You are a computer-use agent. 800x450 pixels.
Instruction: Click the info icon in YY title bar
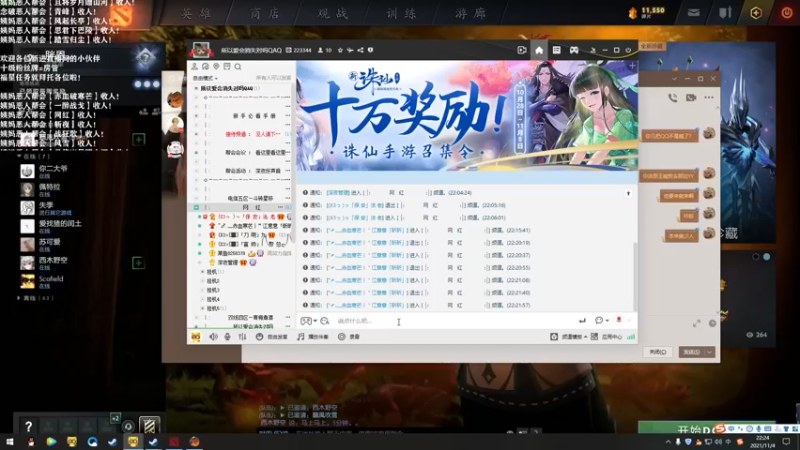tap(370, 50)
